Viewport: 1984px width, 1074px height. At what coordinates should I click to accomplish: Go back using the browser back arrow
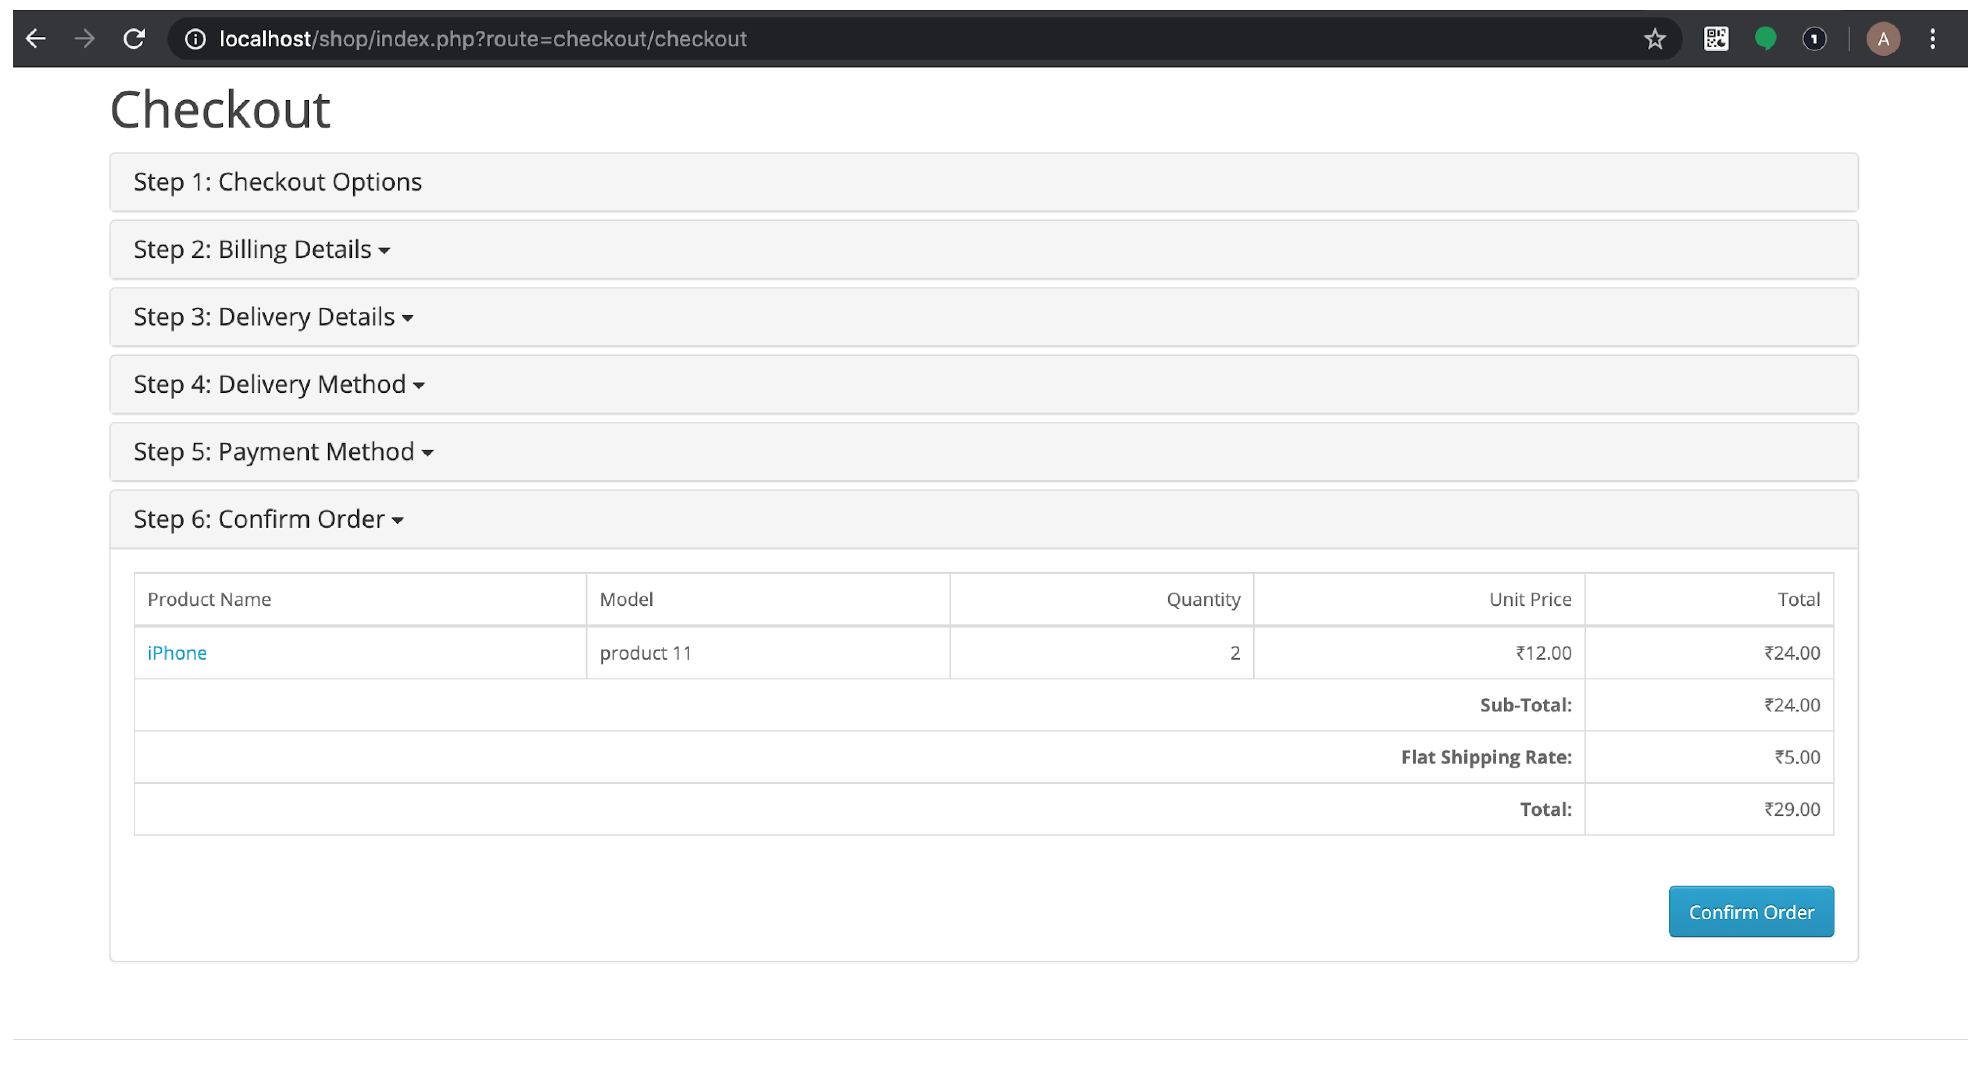[36, 39]
